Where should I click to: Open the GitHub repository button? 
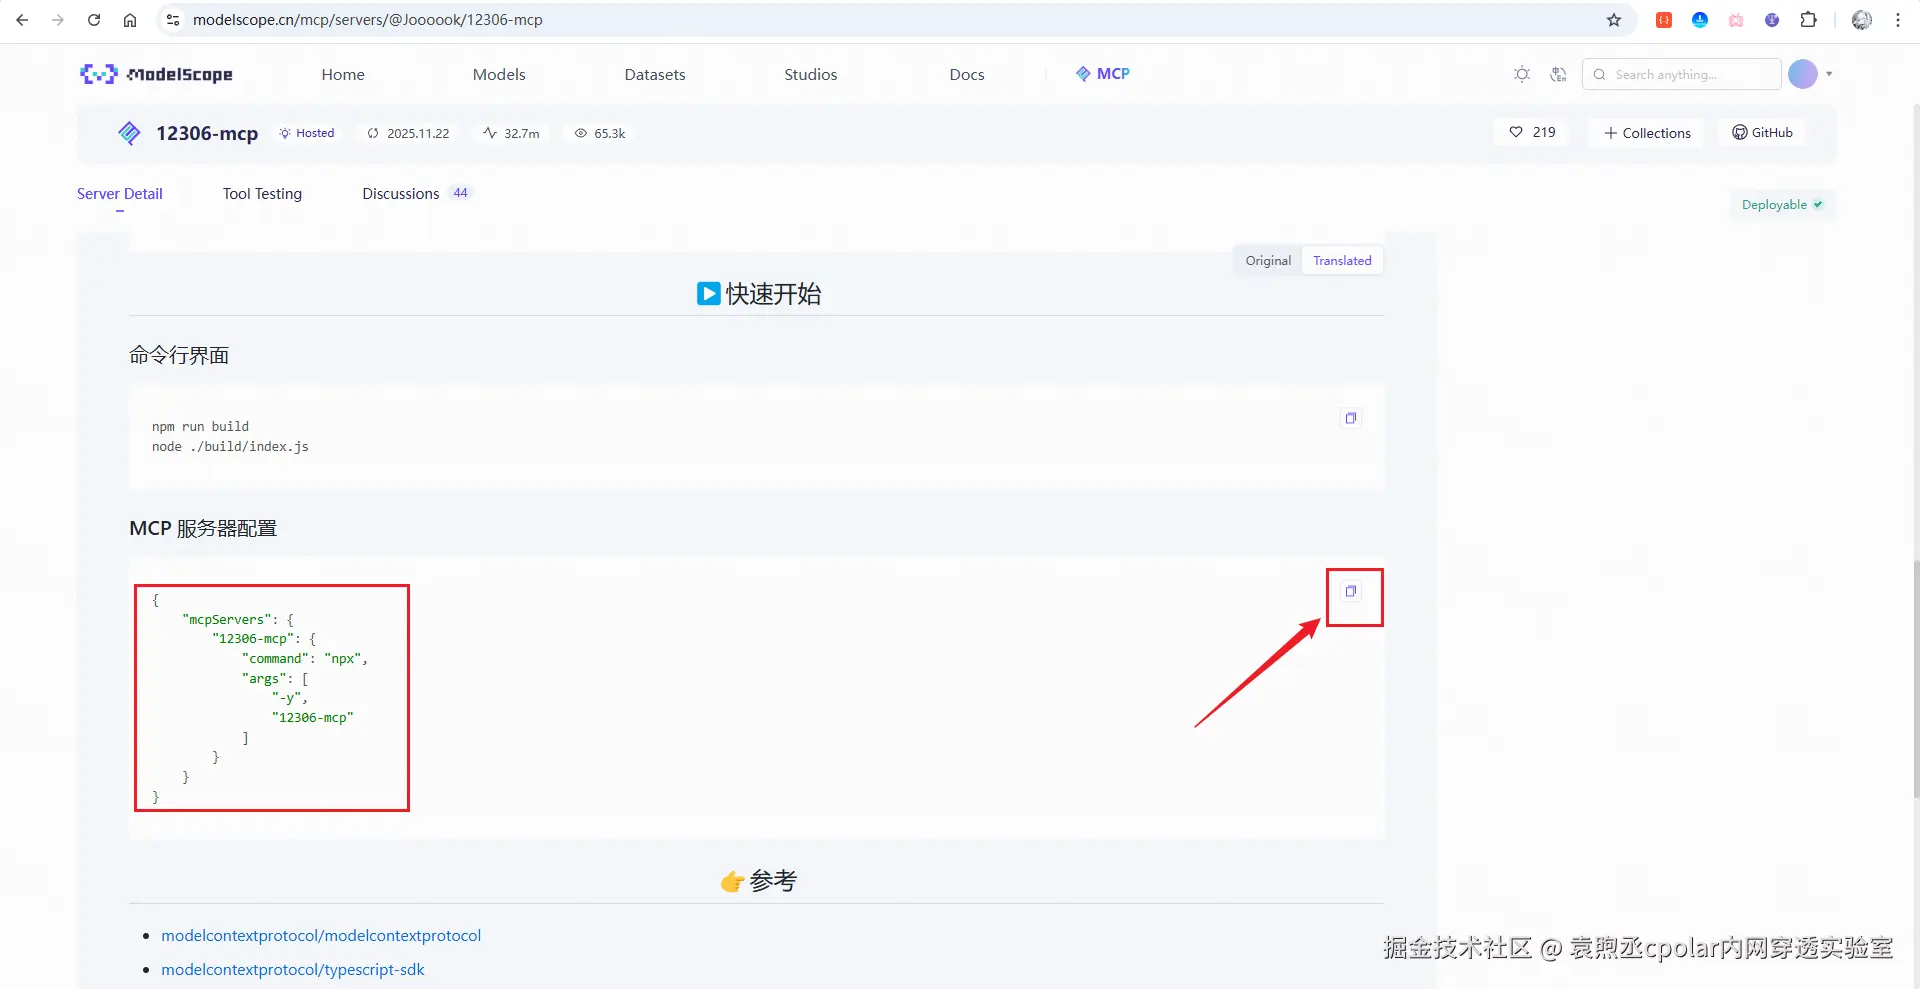pos(1762,132)
